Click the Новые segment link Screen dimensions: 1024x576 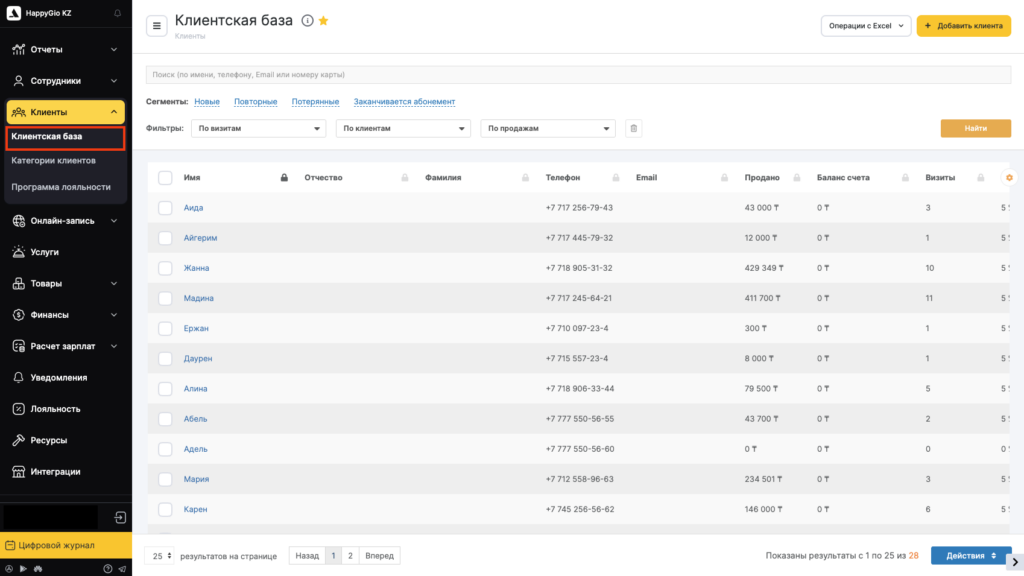207,102
